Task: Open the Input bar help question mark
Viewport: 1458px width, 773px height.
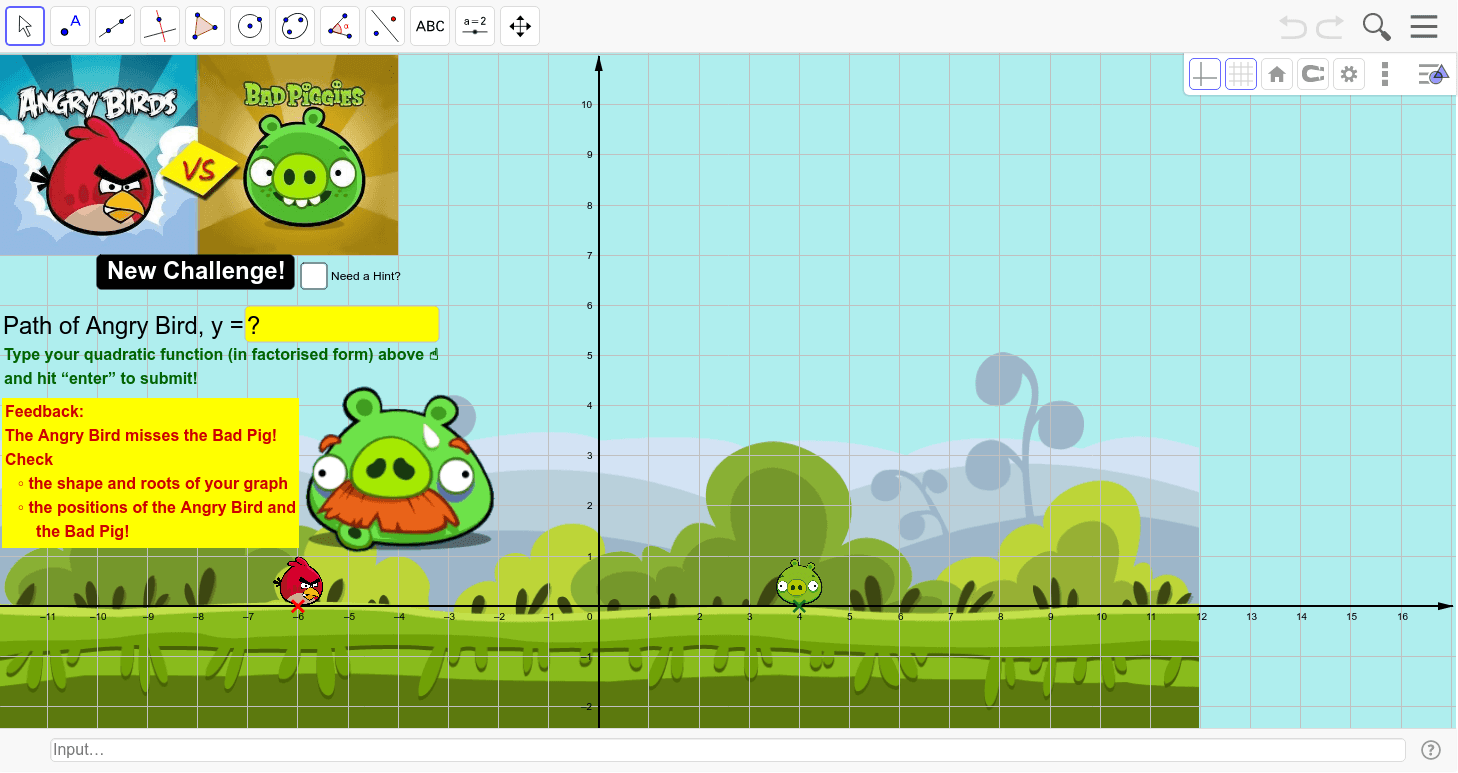Action: pos(1431,750)
